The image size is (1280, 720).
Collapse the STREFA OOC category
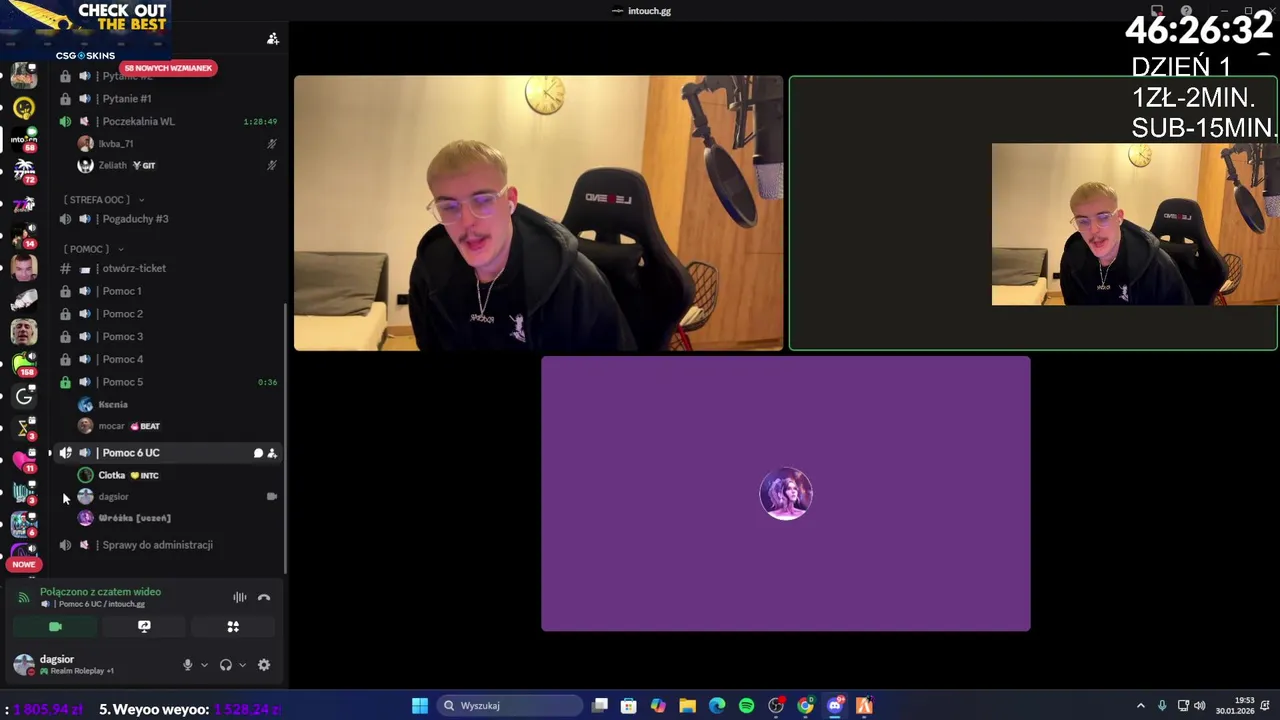click(x=104, y=200)
